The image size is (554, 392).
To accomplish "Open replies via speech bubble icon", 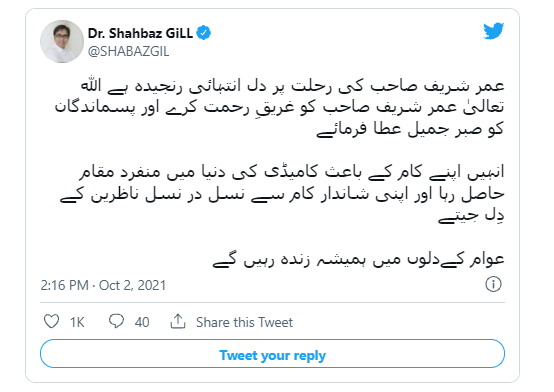I will [116, 321].
